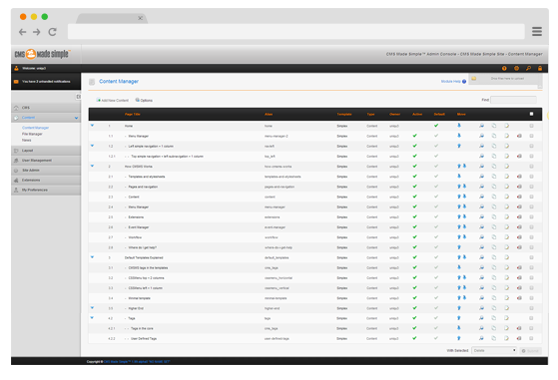The width and height of the screenshot is (558, 380).
Task: Open the With Selected dropdown
Action: (x=494, y=350)
